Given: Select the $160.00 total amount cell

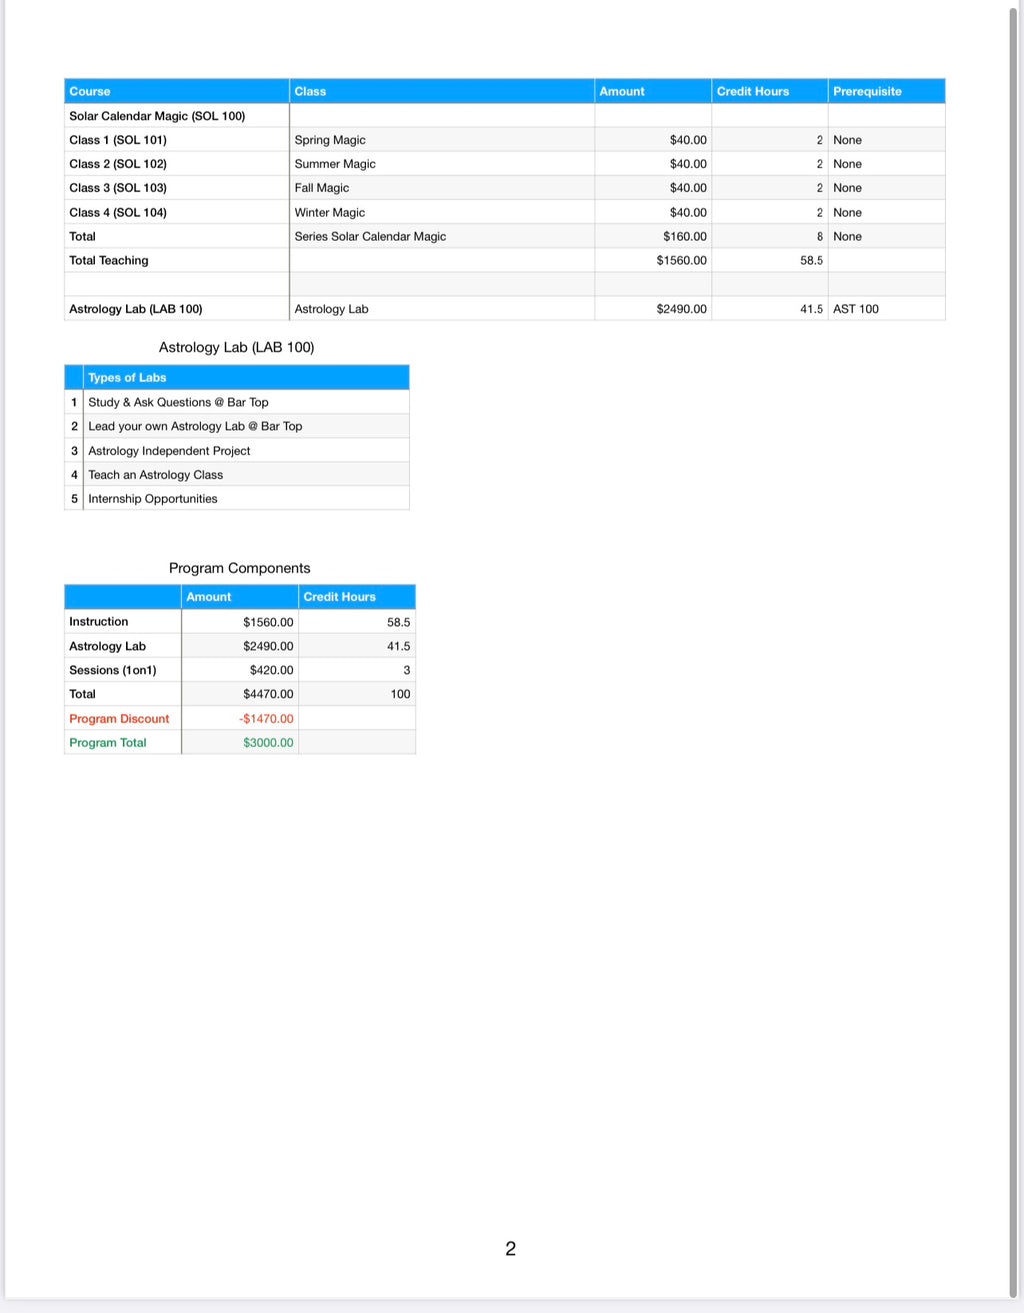Looking at the screenshot, I should (684, 236).
